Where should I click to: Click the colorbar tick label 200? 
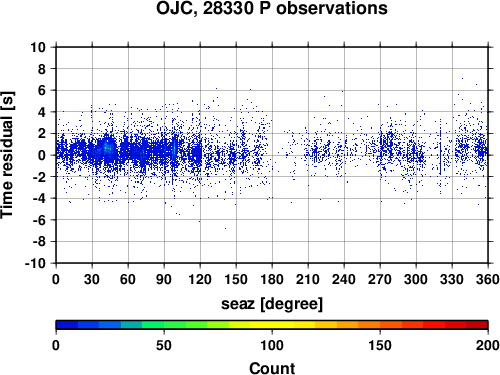coord(488,345)
